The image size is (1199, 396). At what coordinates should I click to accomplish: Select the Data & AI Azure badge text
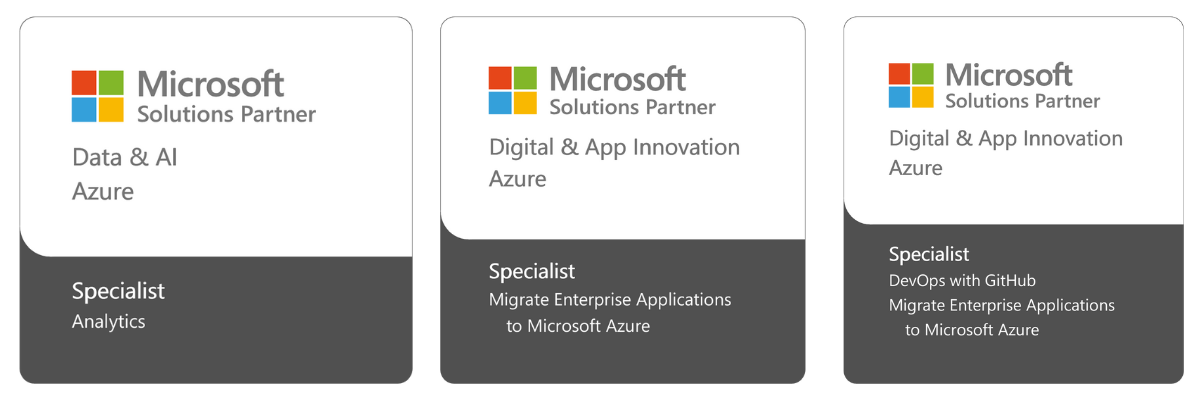[x=125, y=174]
